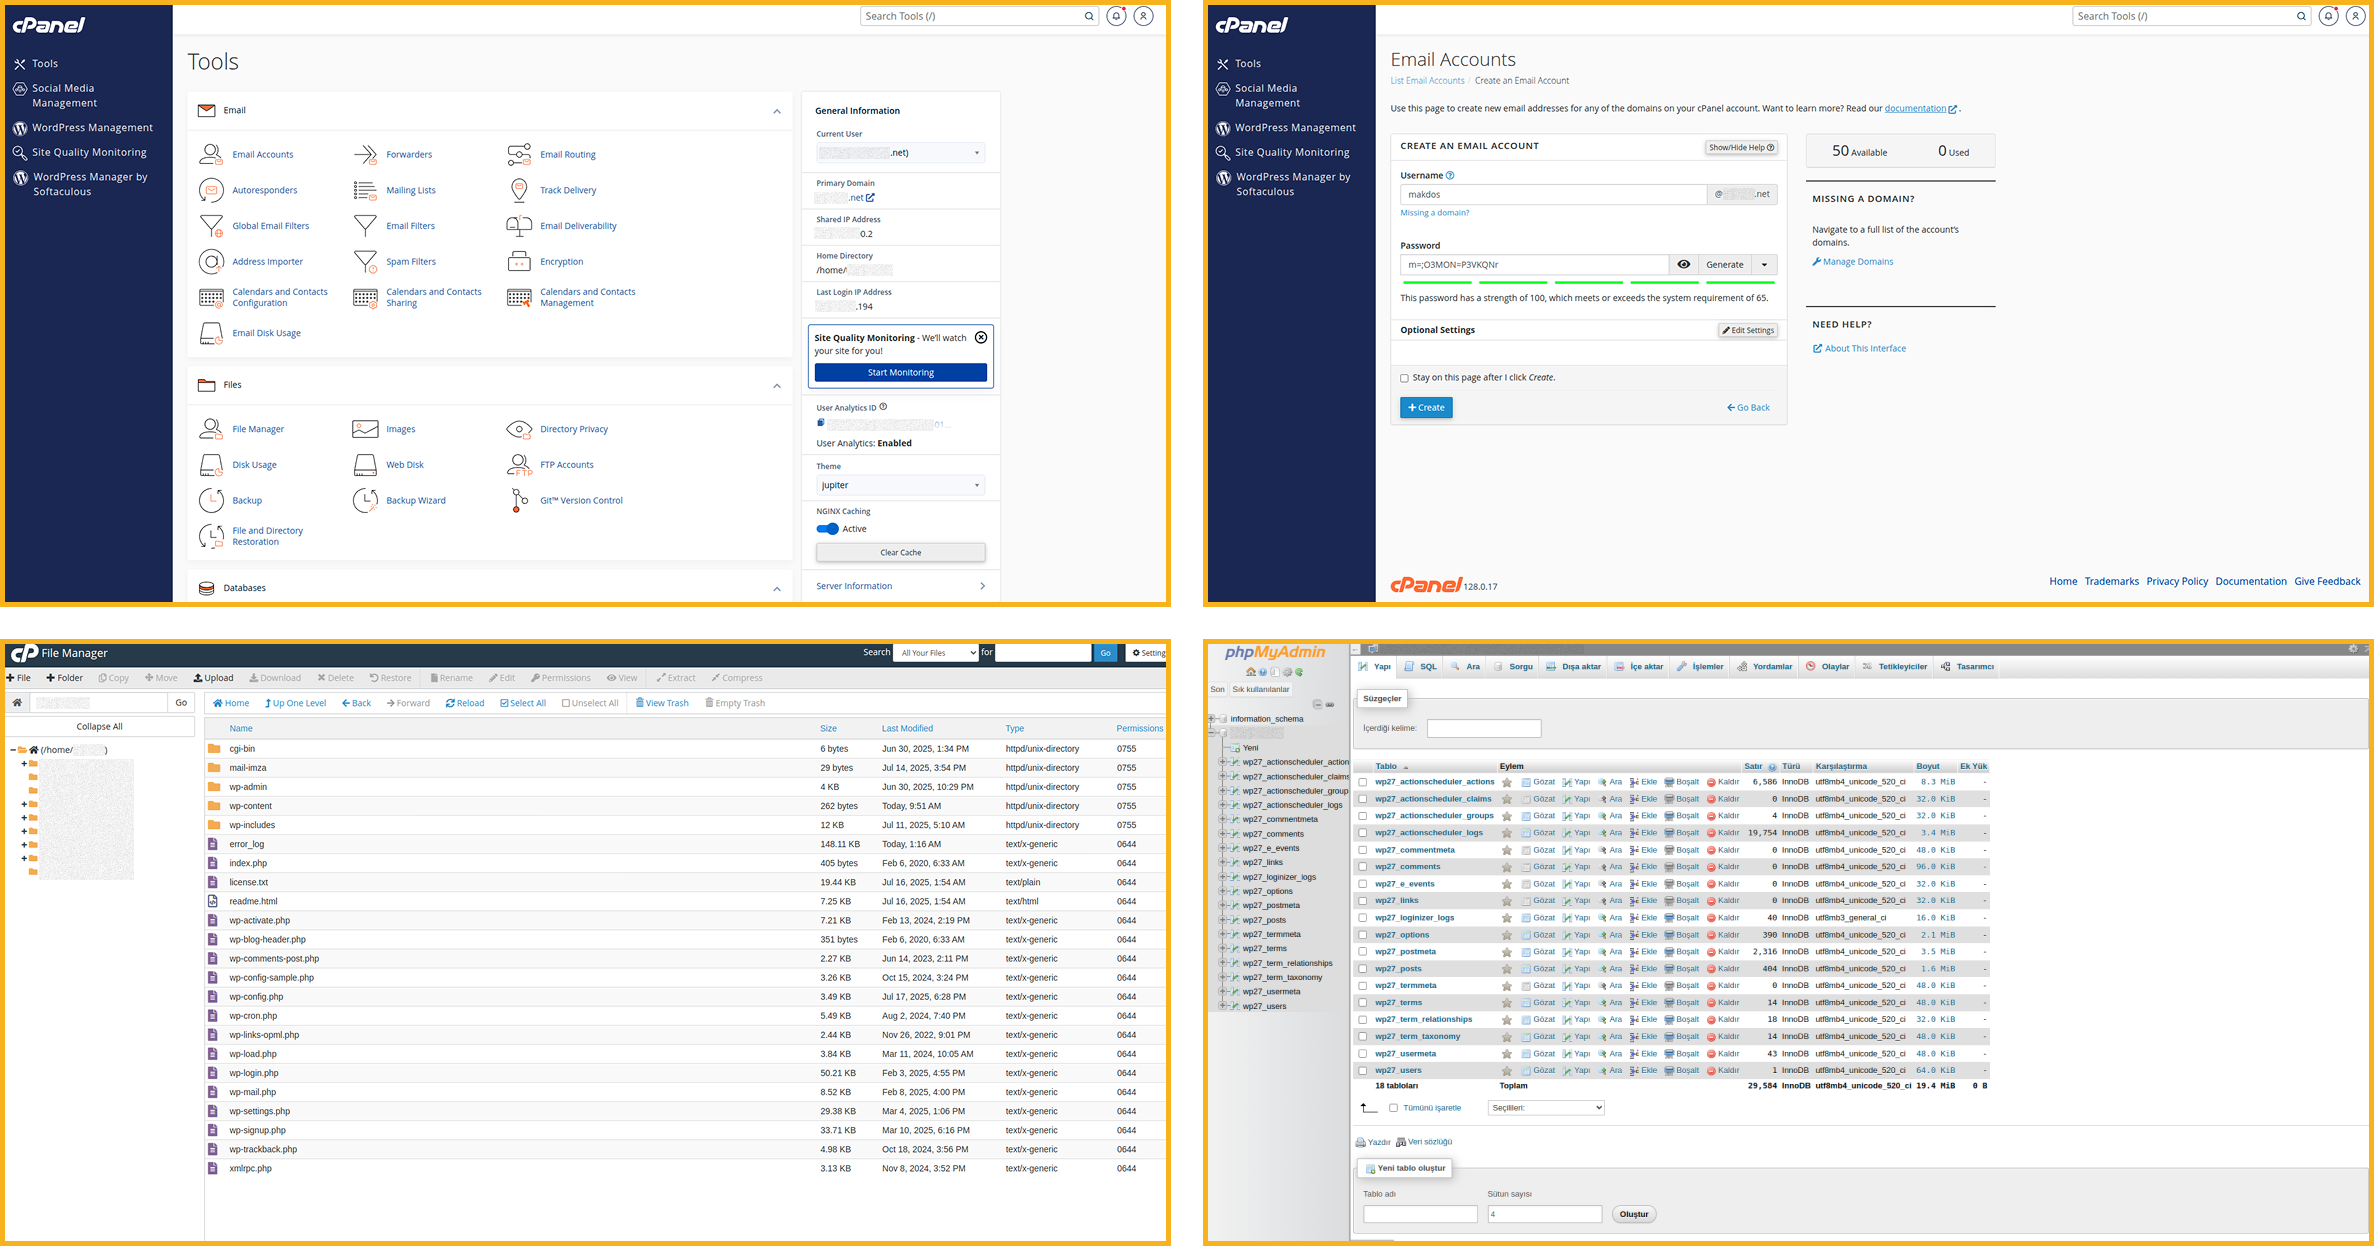Open Git Version Control
Image resolution: width=2374 pixels, height=1246 pixels.
point(581,500)
